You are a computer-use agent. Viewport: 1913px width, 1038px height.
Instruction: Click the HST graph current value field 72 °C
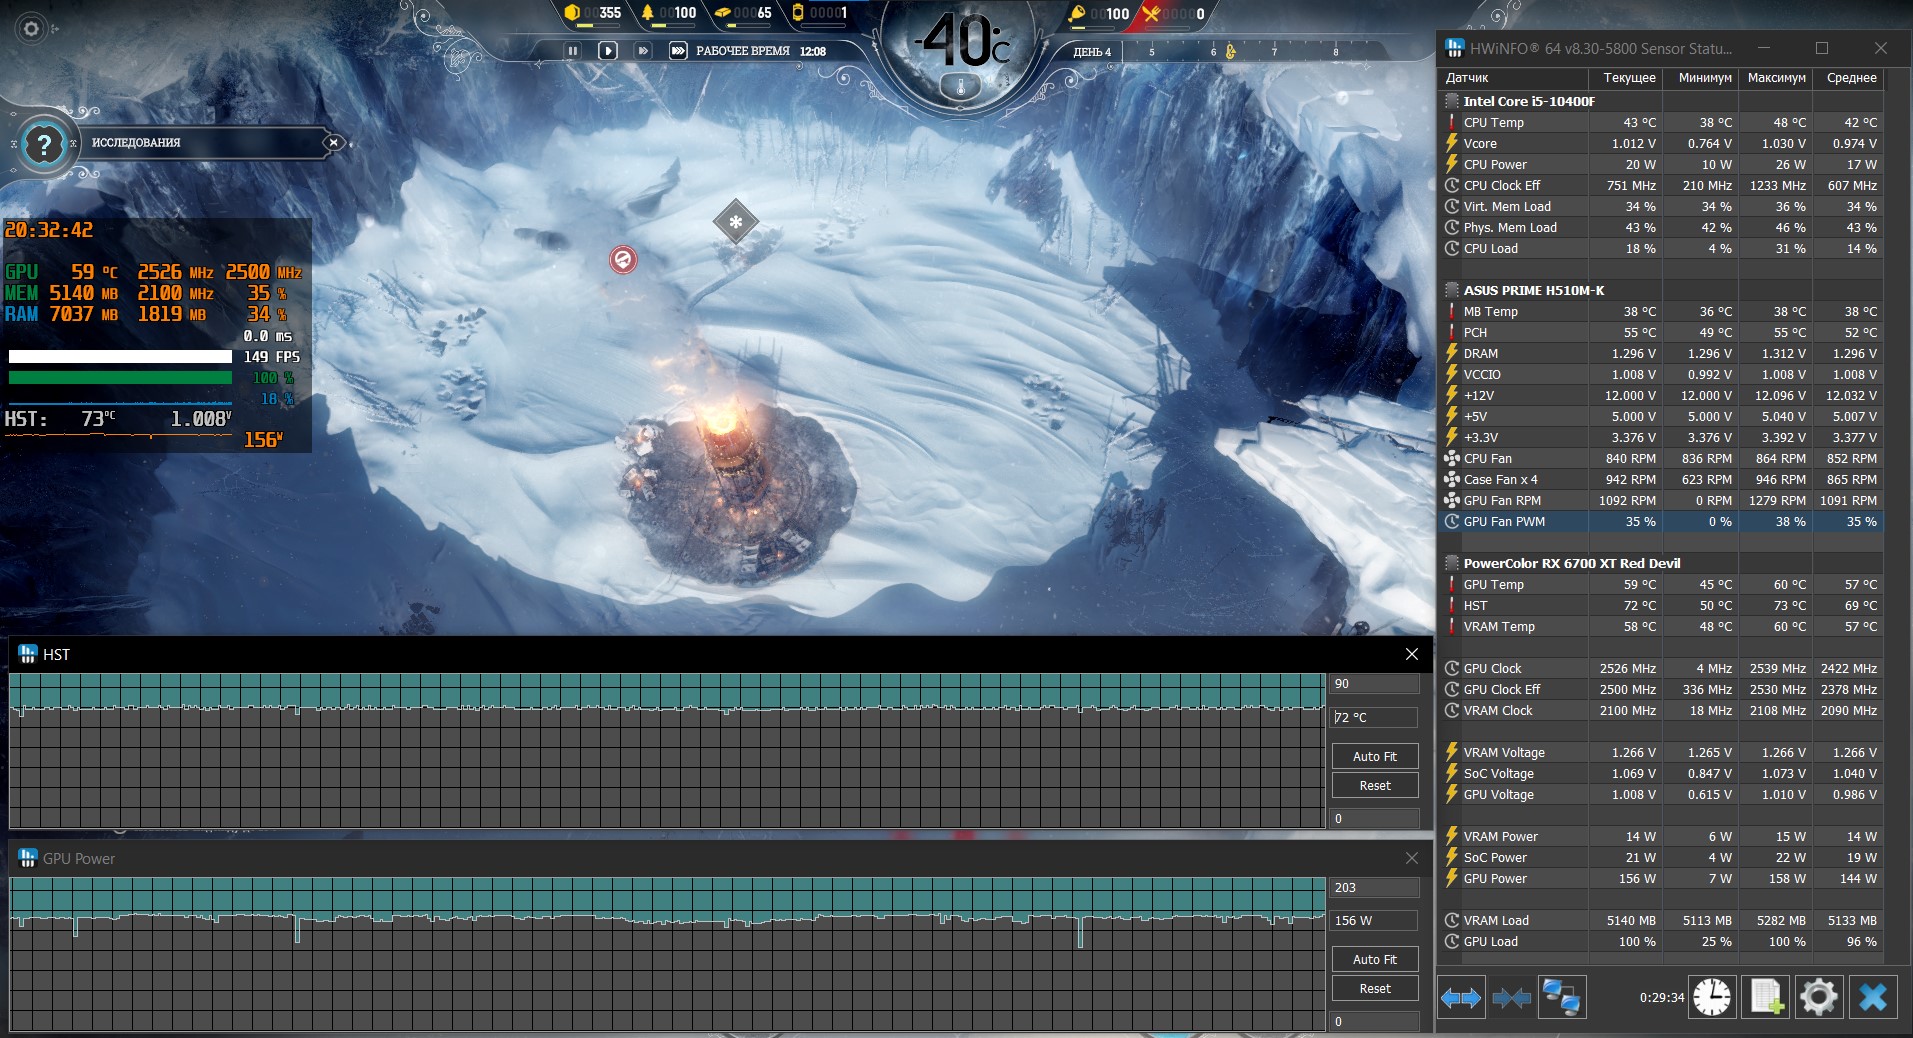point(1375,717)
